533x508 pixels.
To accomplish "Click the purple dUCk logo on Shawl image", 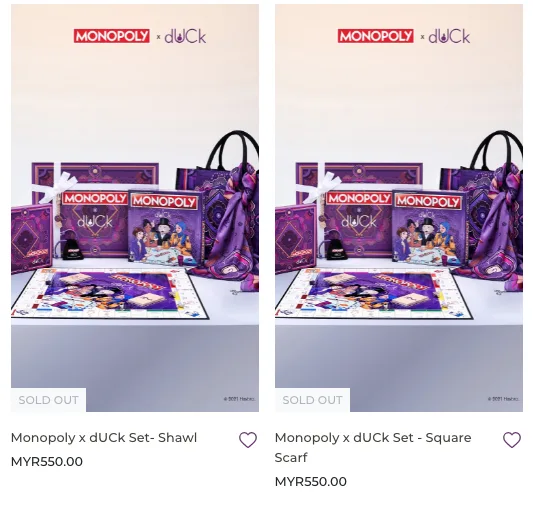I will [x=185, y=36].
